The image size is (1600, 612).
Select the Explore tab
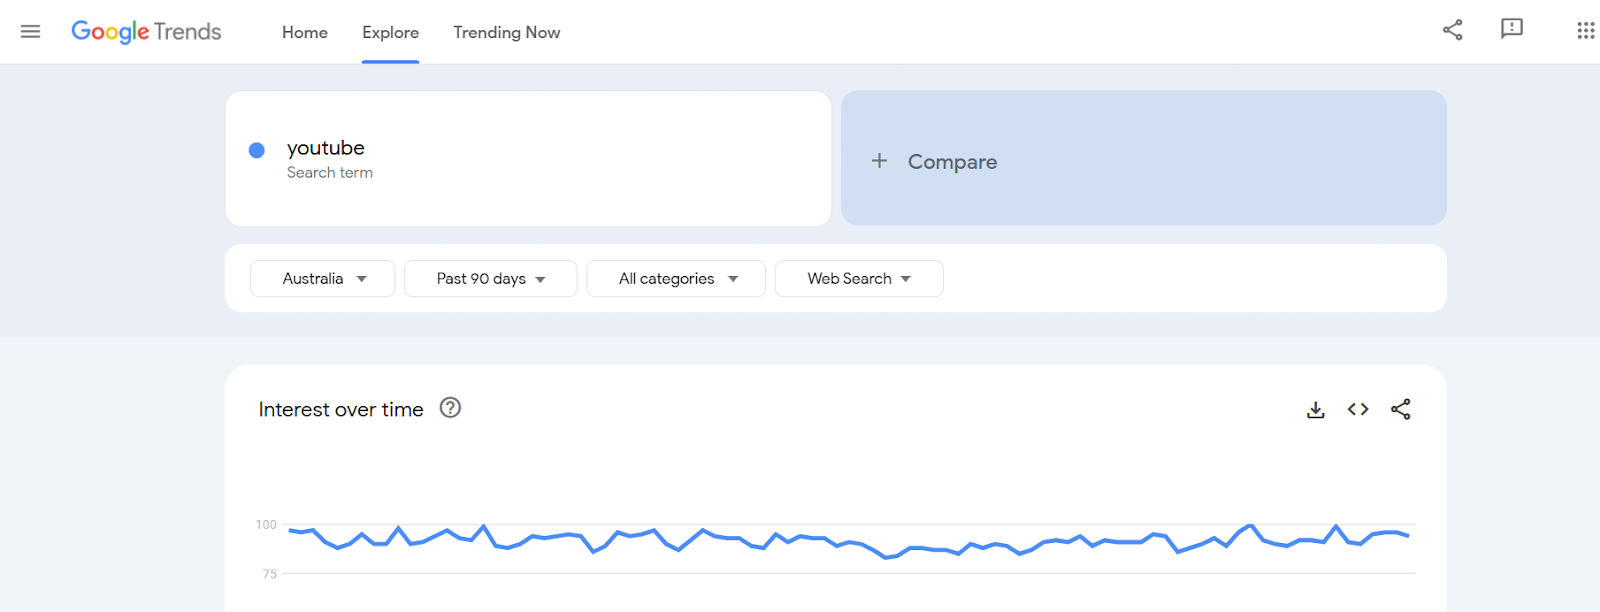click(390, 32)
